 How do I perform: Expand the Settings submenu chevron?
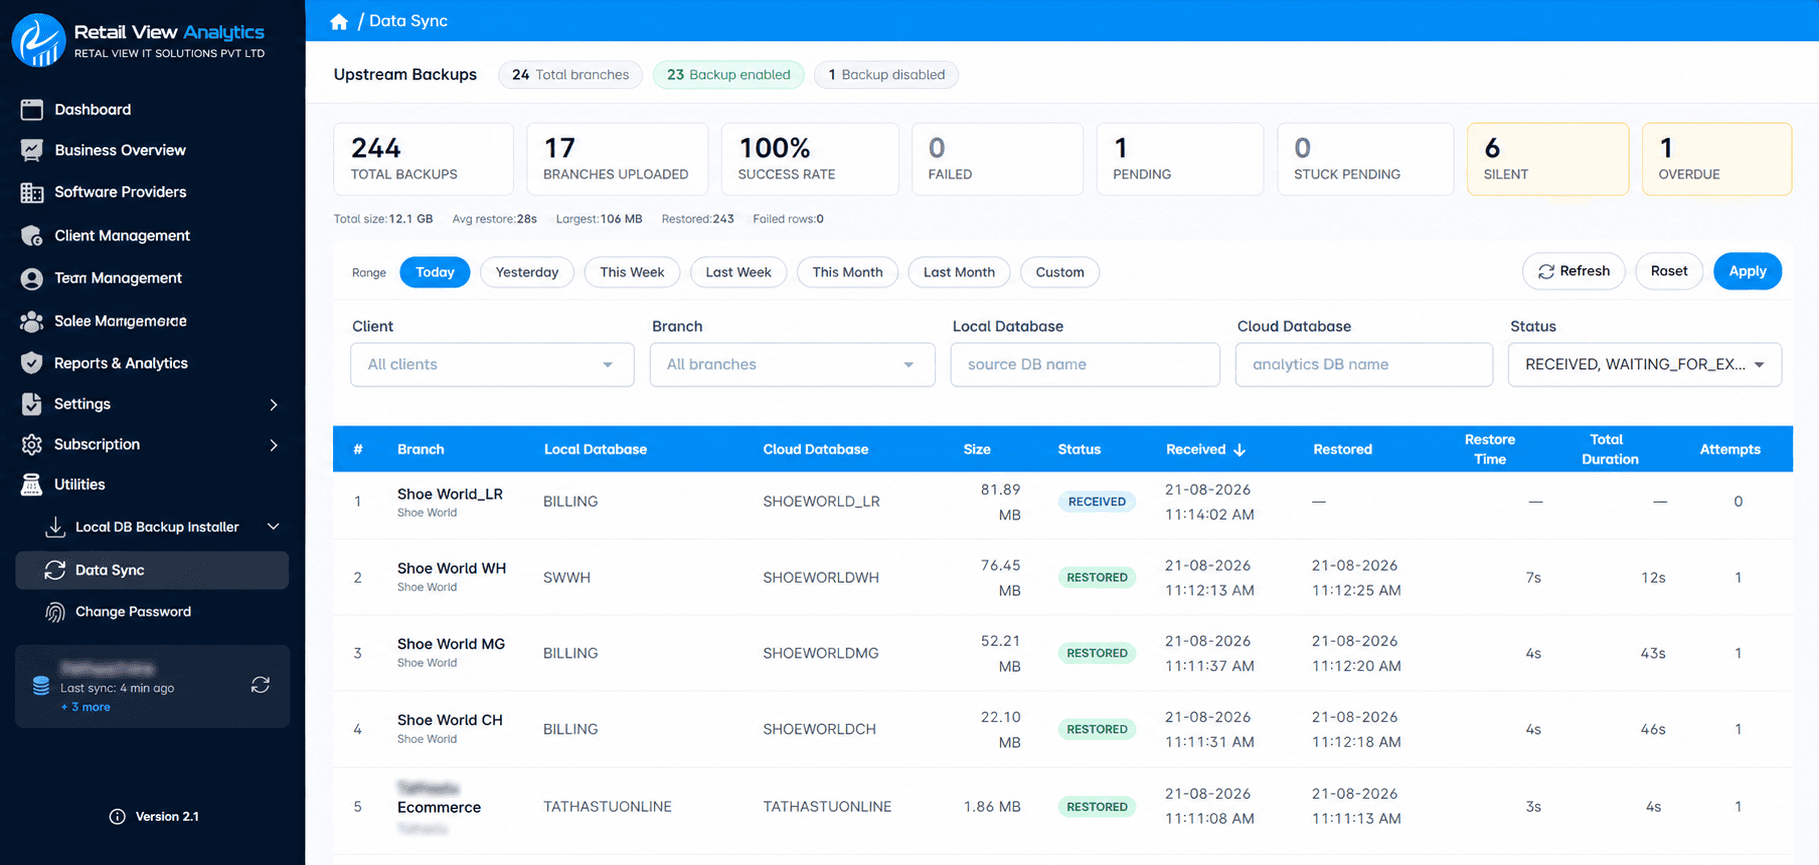(x=274, y=404)
